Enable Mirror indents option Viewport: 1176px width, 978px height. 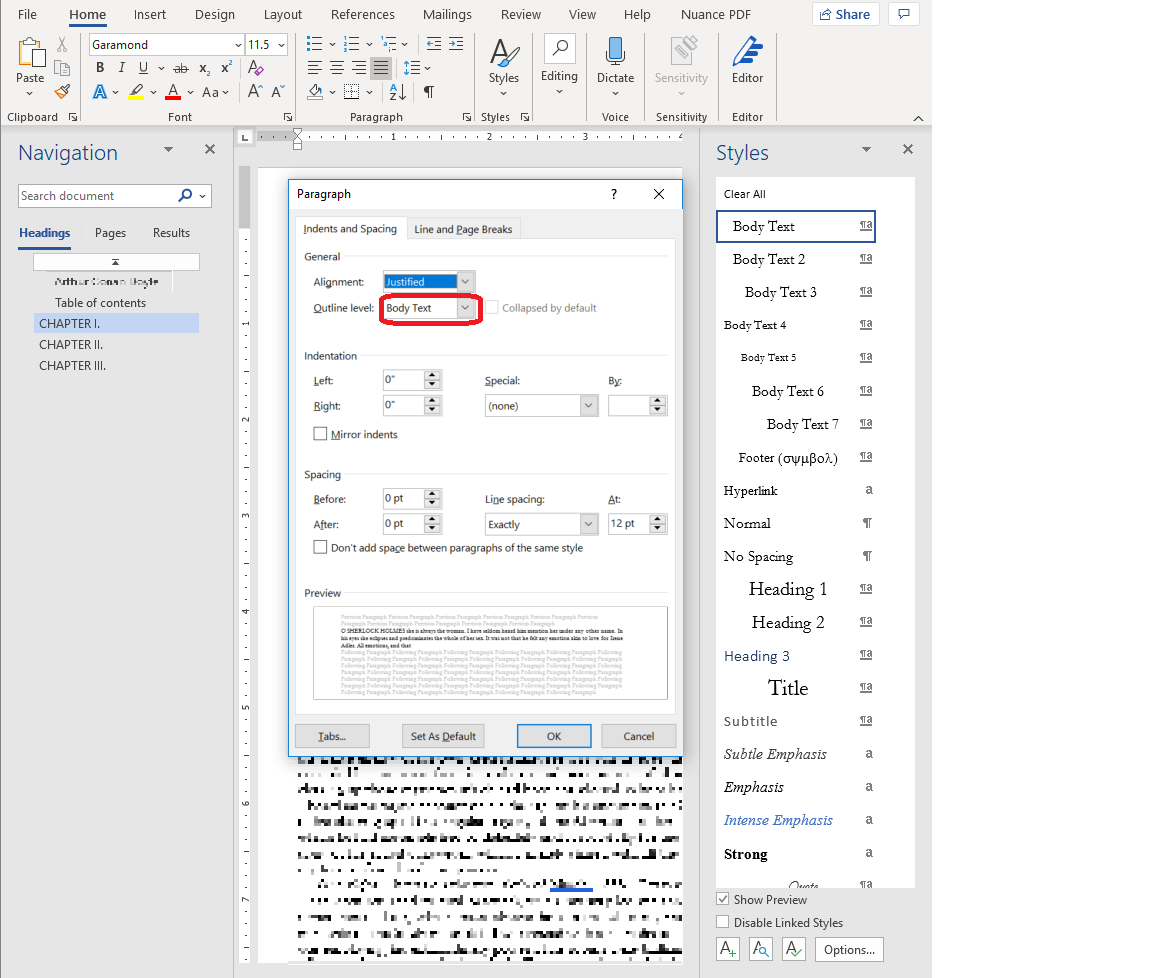point(322,434)
